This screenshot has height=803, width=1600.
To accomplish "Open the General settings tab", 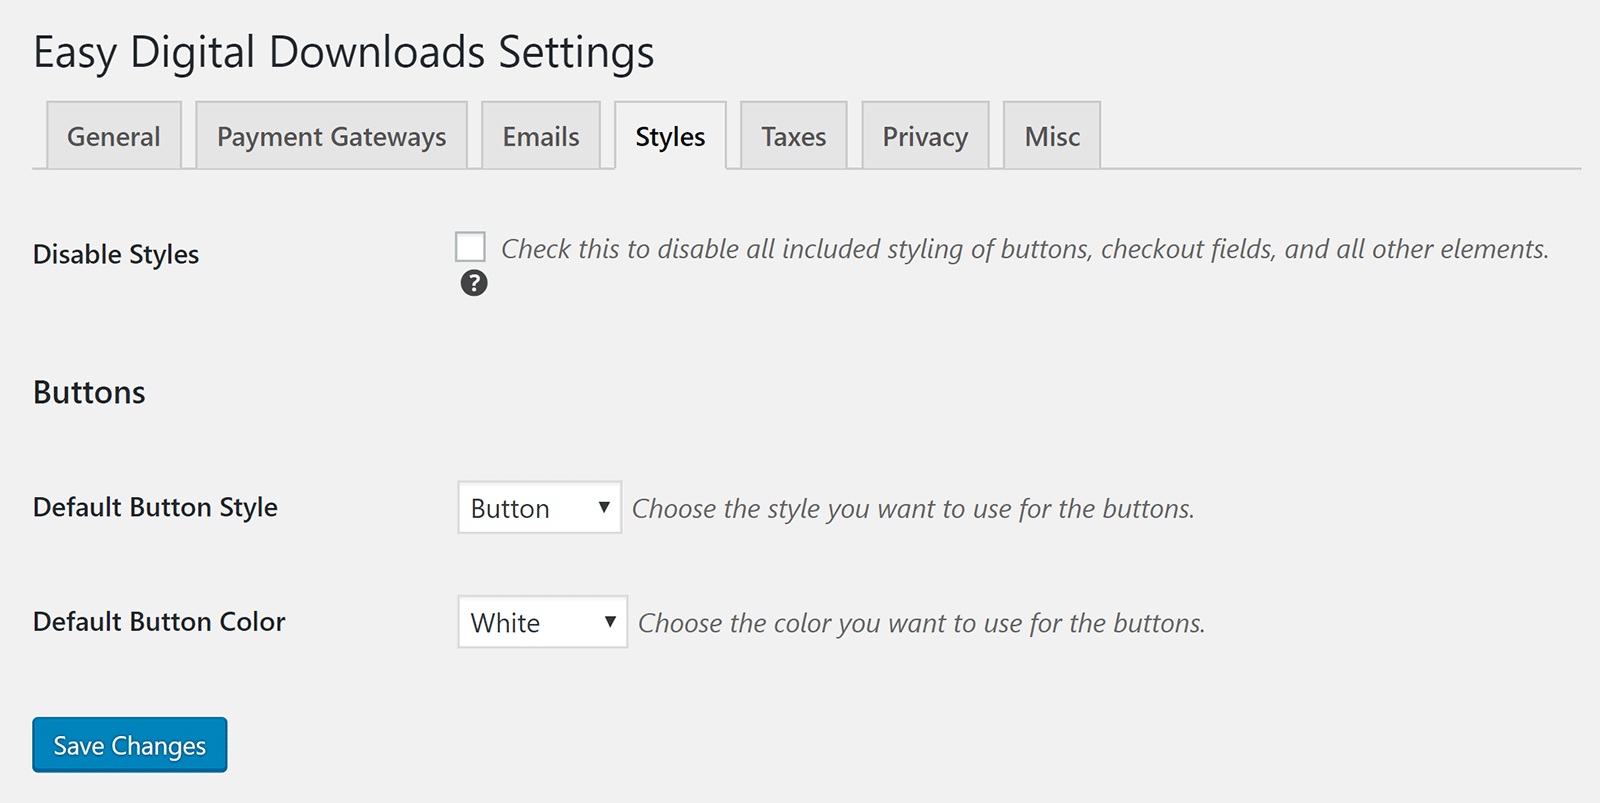I will 114,135.
